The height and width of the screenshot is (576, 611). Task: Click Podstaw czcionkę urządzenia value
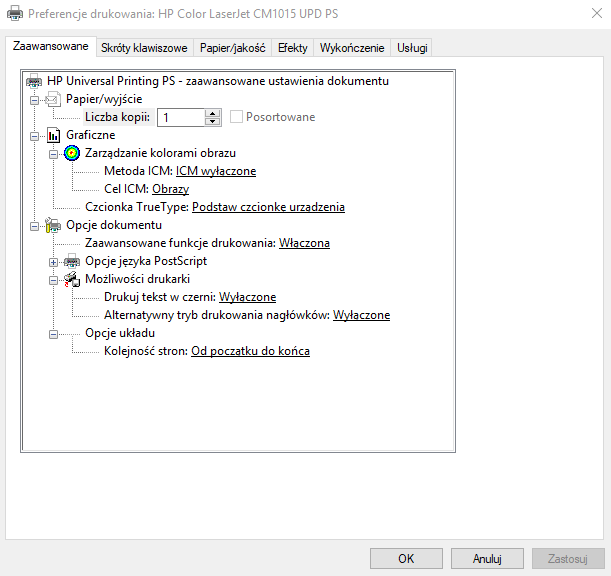click(x=268, y=207)
